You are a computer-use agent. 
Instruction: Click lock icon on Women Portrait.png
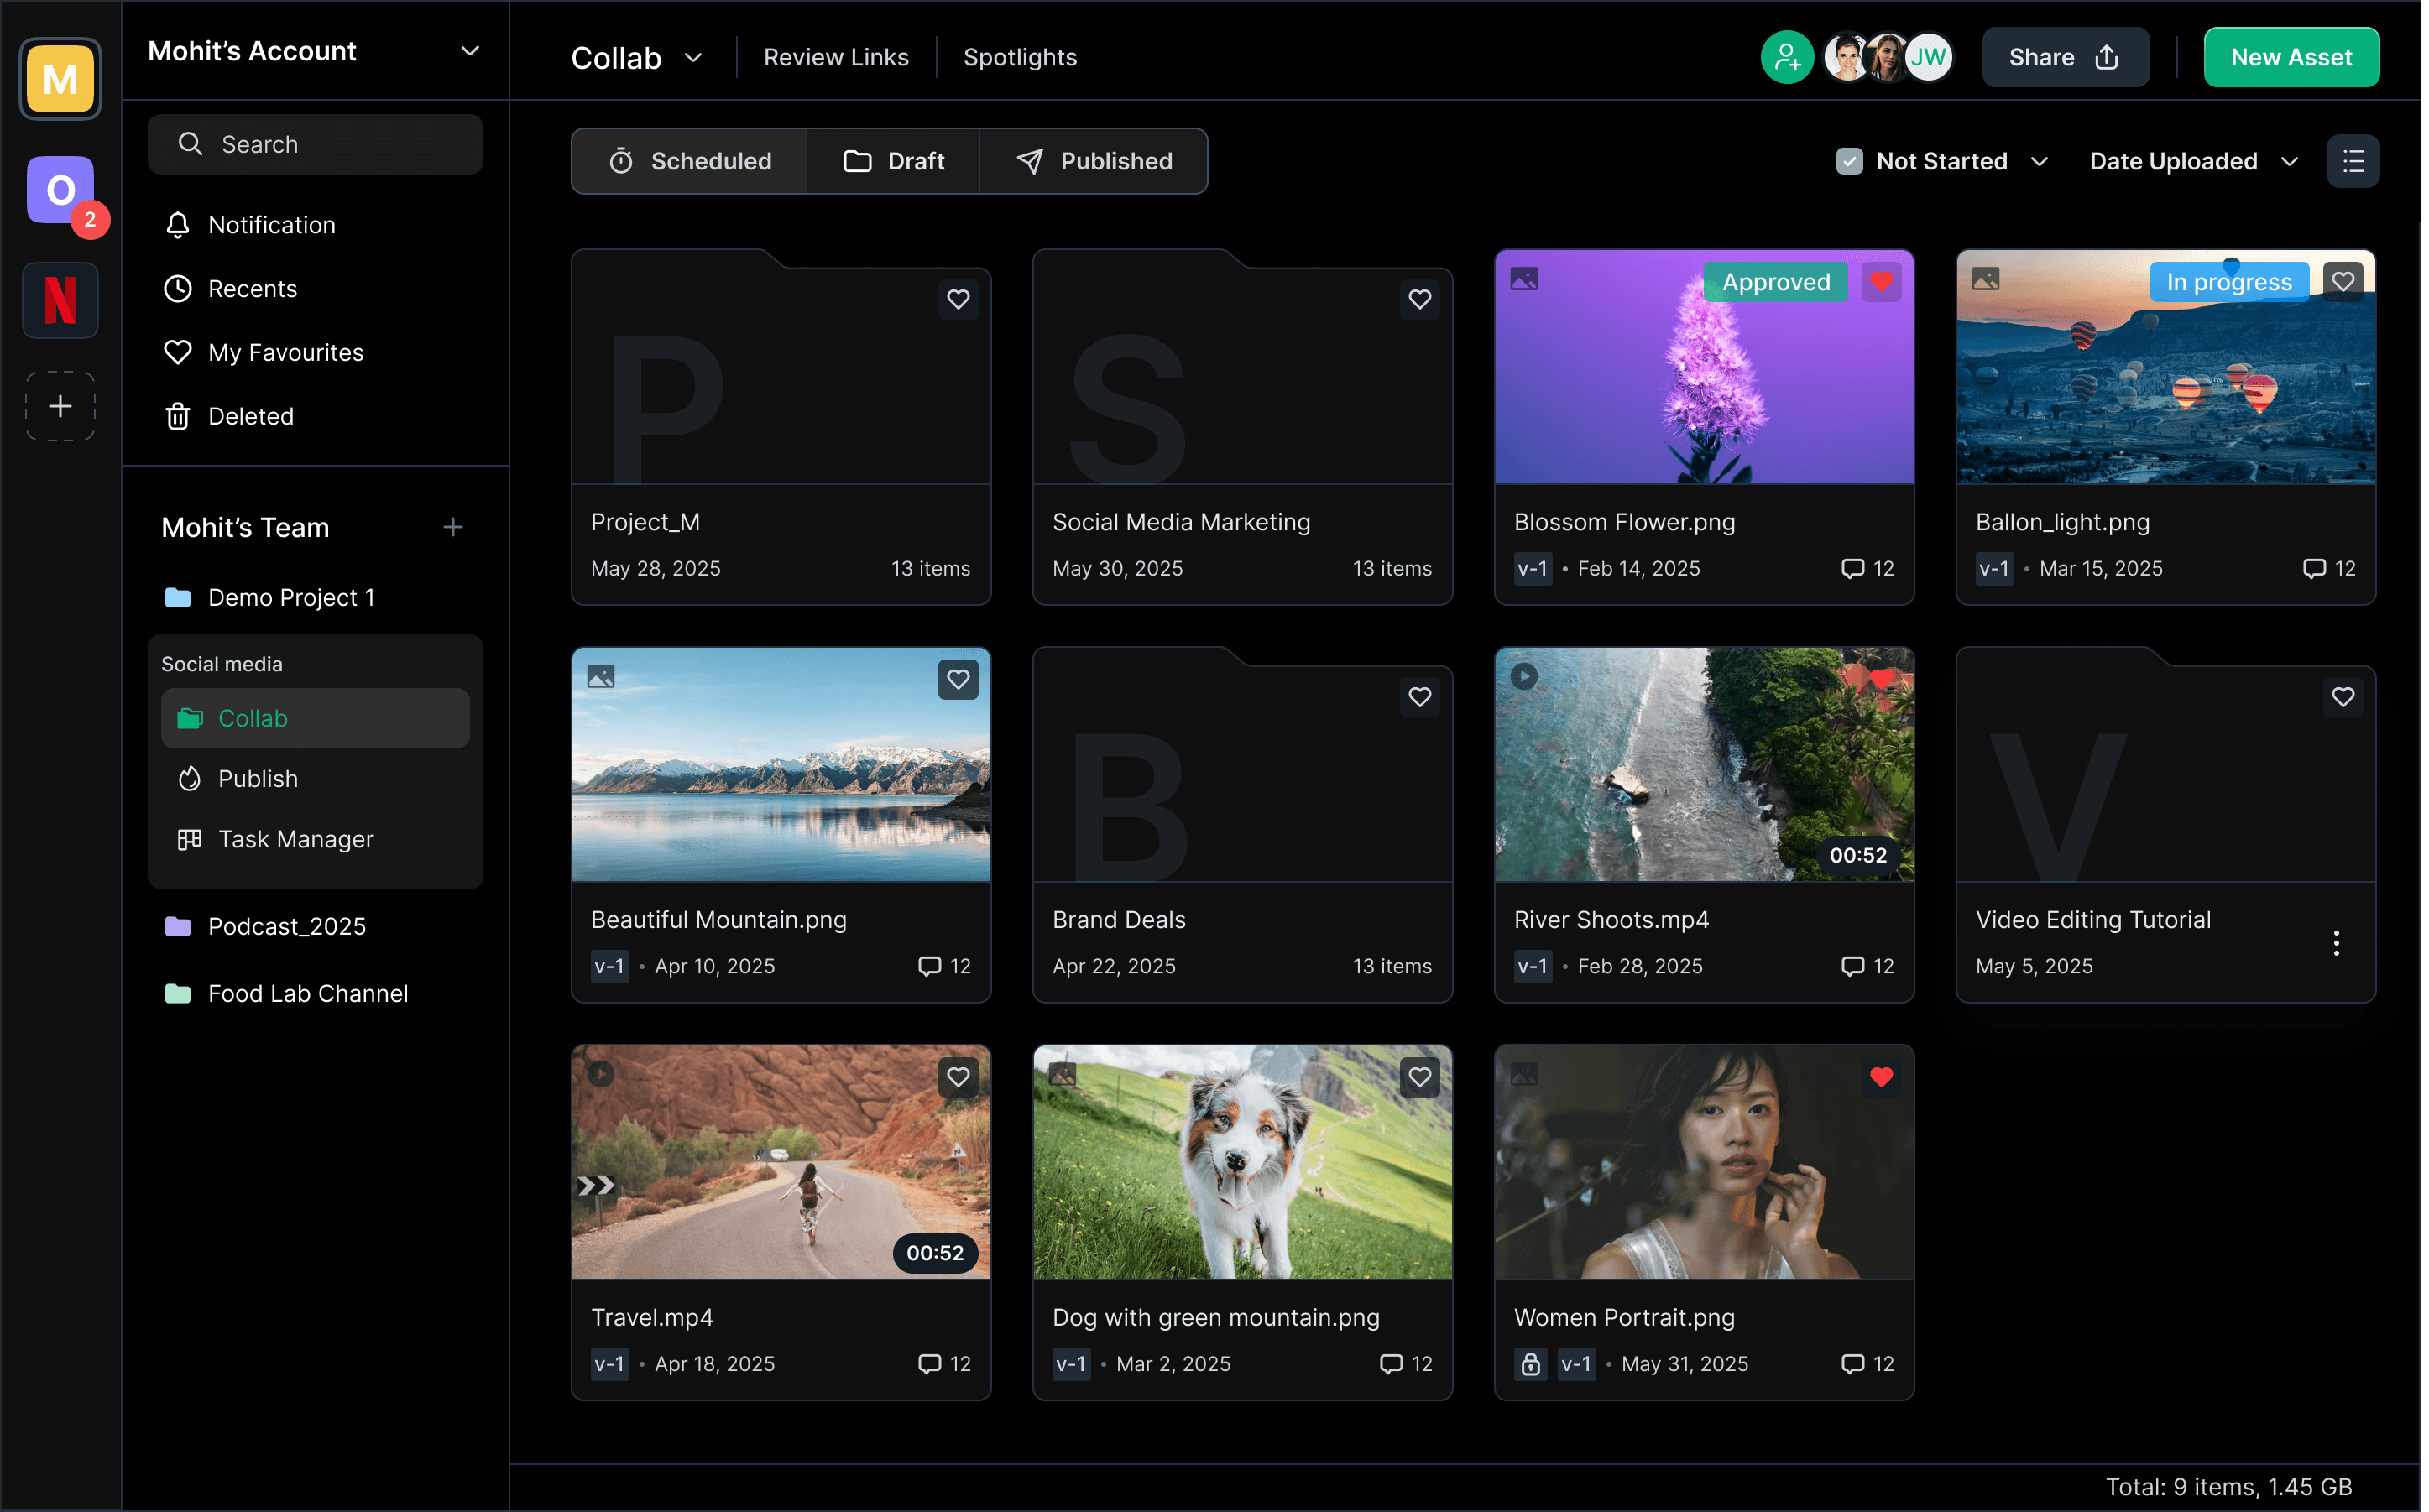(1530, 1364)
